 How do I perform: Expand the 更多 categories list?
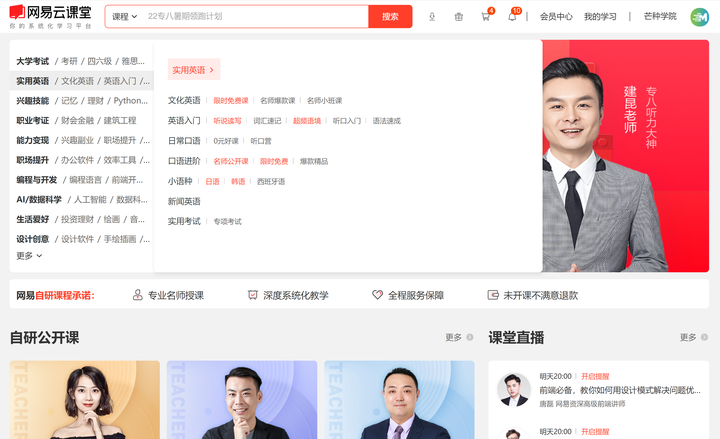(29, 256)
